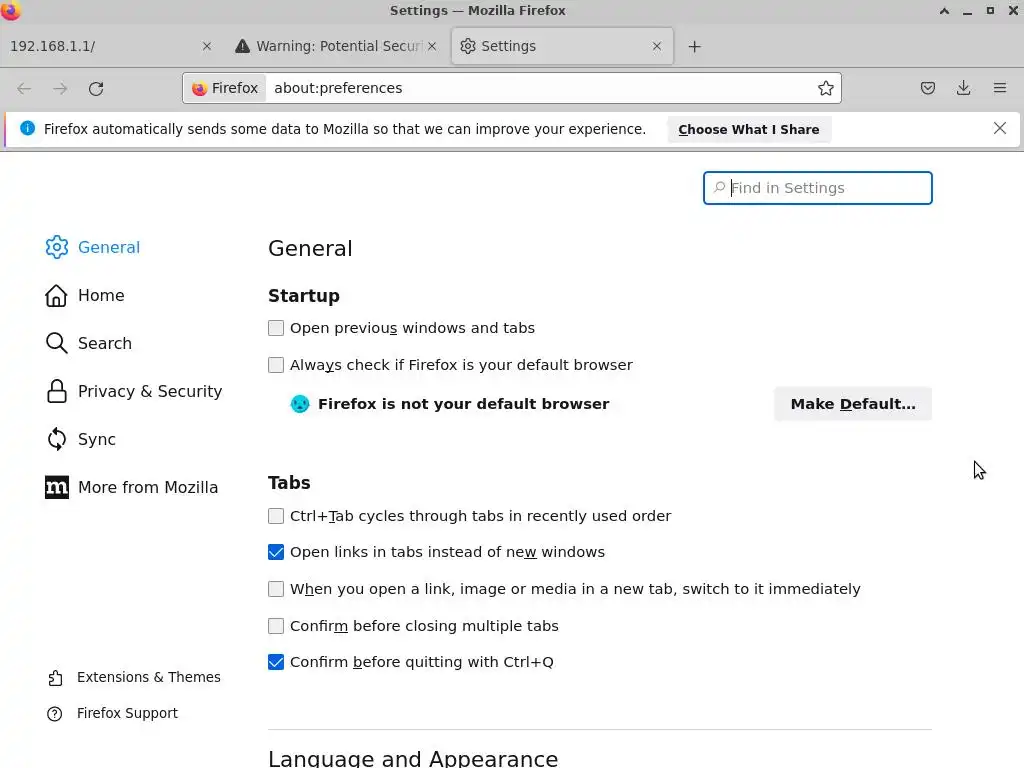
Task: Dismiss the data sharing notification bar
Action: click(999, 128)
